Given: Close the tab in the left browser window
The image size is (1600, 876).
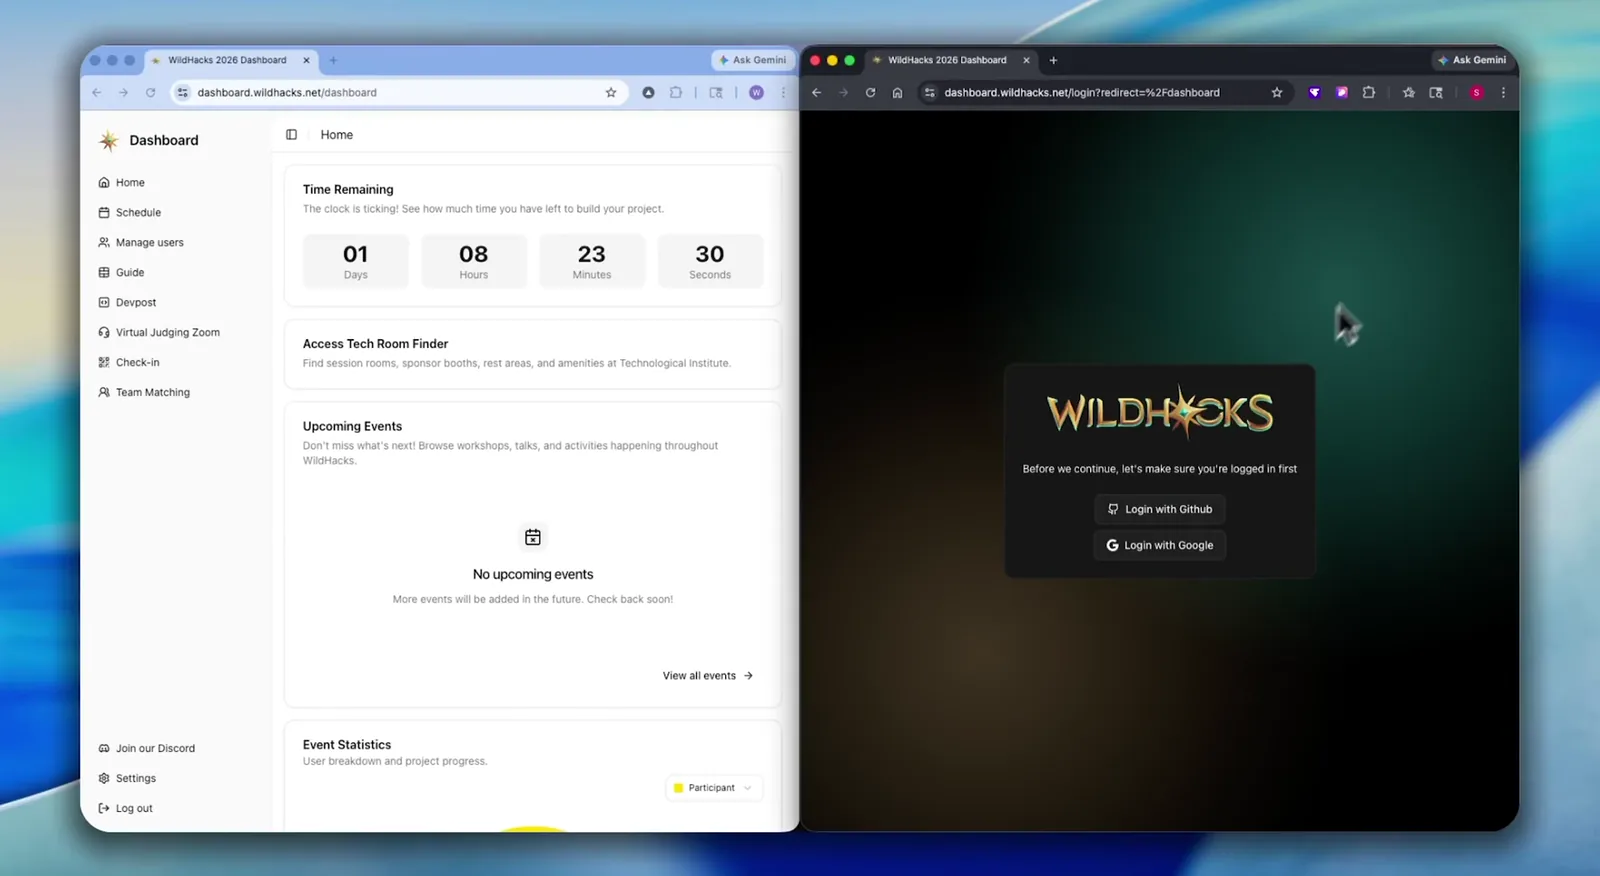Looking at the screenshot, I should pyautogui.click(x=306, y=60).
